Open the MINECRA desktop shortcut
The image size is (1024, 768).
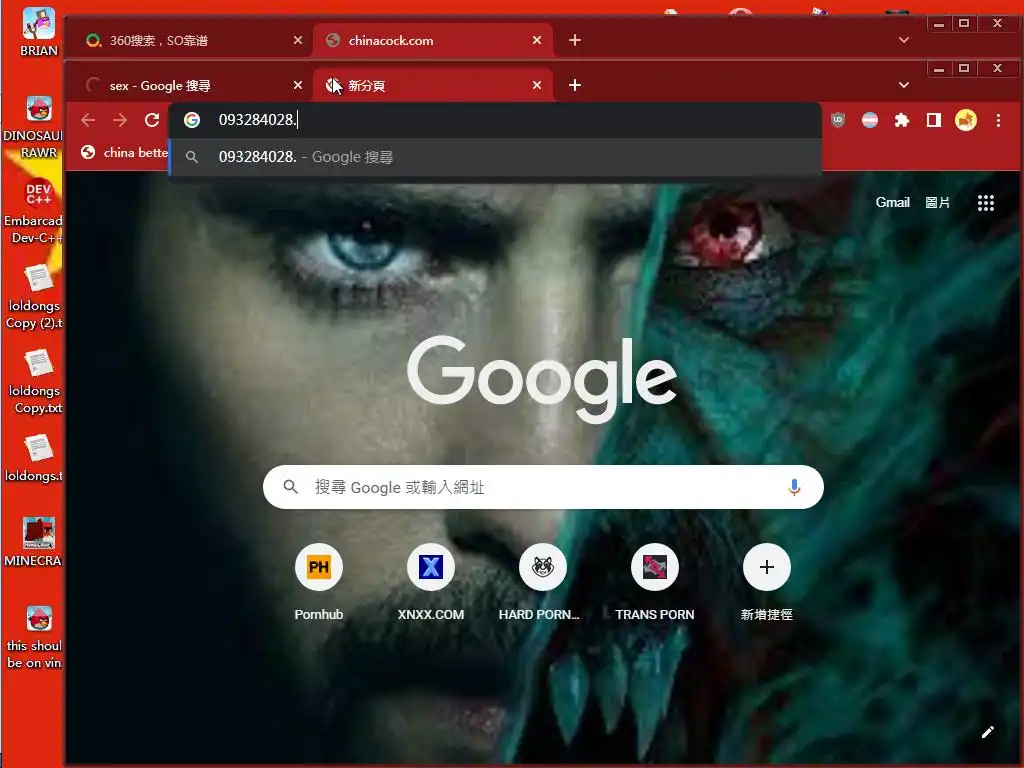click(x=35, y=541)
